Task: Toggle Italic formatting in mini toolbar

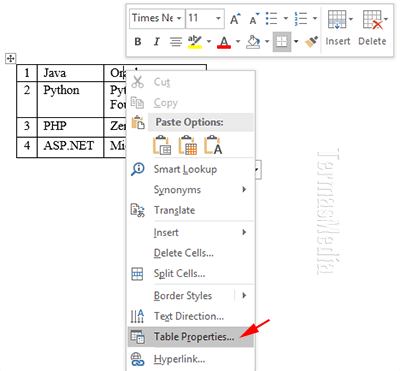Action: 156,42
